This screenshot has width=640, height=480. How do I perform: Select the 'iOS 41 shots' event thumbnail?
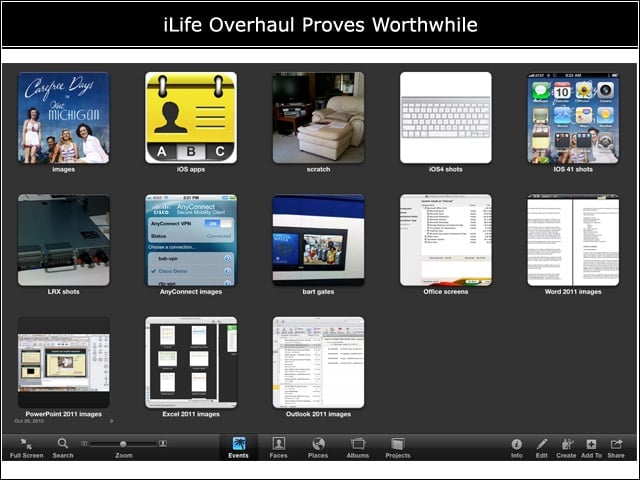[573, 118]
